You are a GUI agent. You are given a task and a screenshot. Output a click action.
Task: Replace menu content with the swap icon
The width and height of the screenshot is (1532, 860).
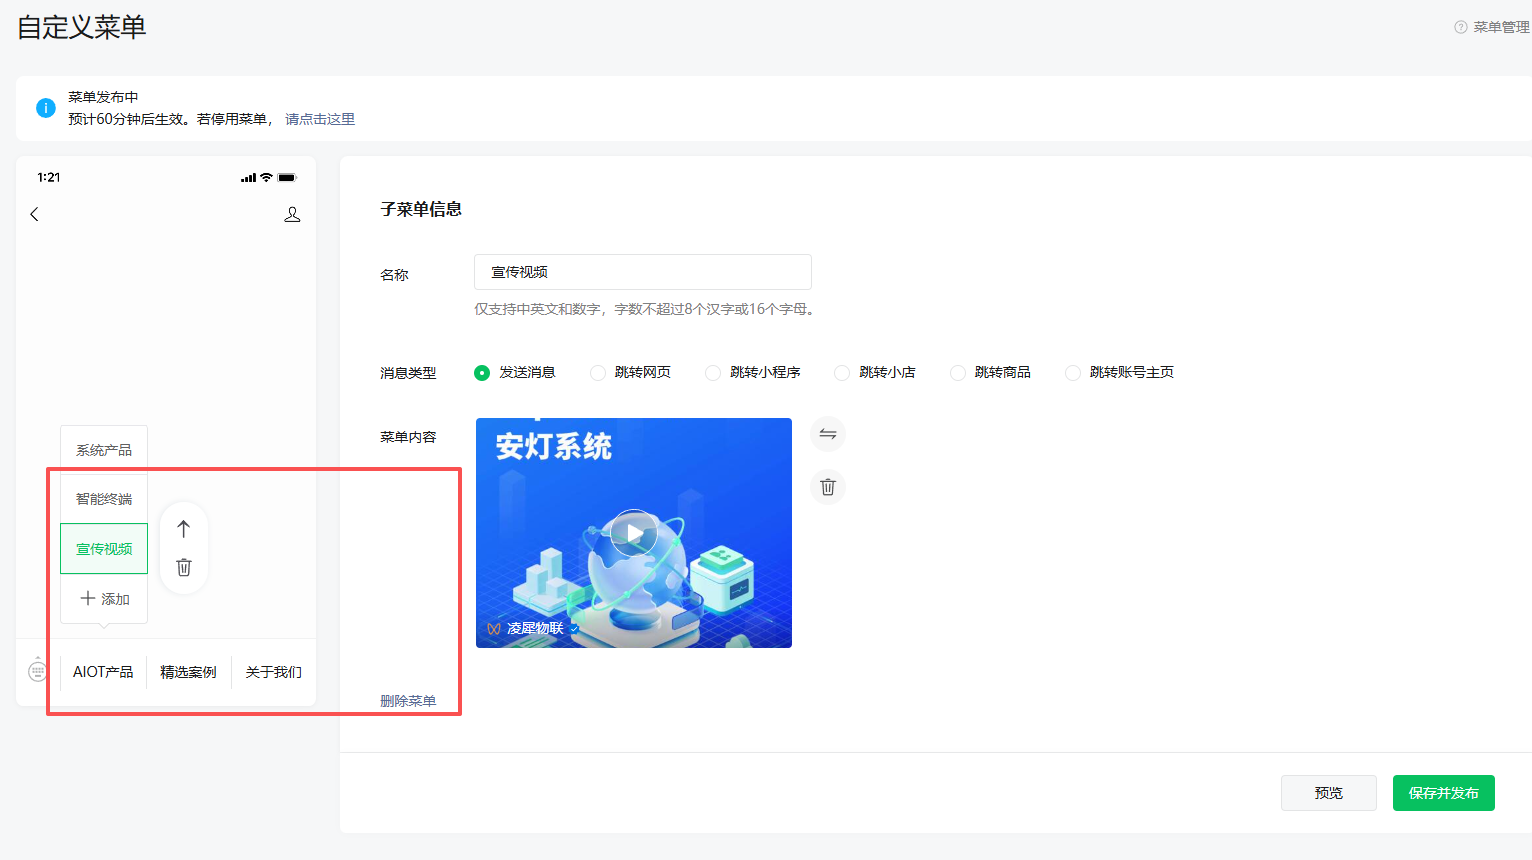[828, 434]
